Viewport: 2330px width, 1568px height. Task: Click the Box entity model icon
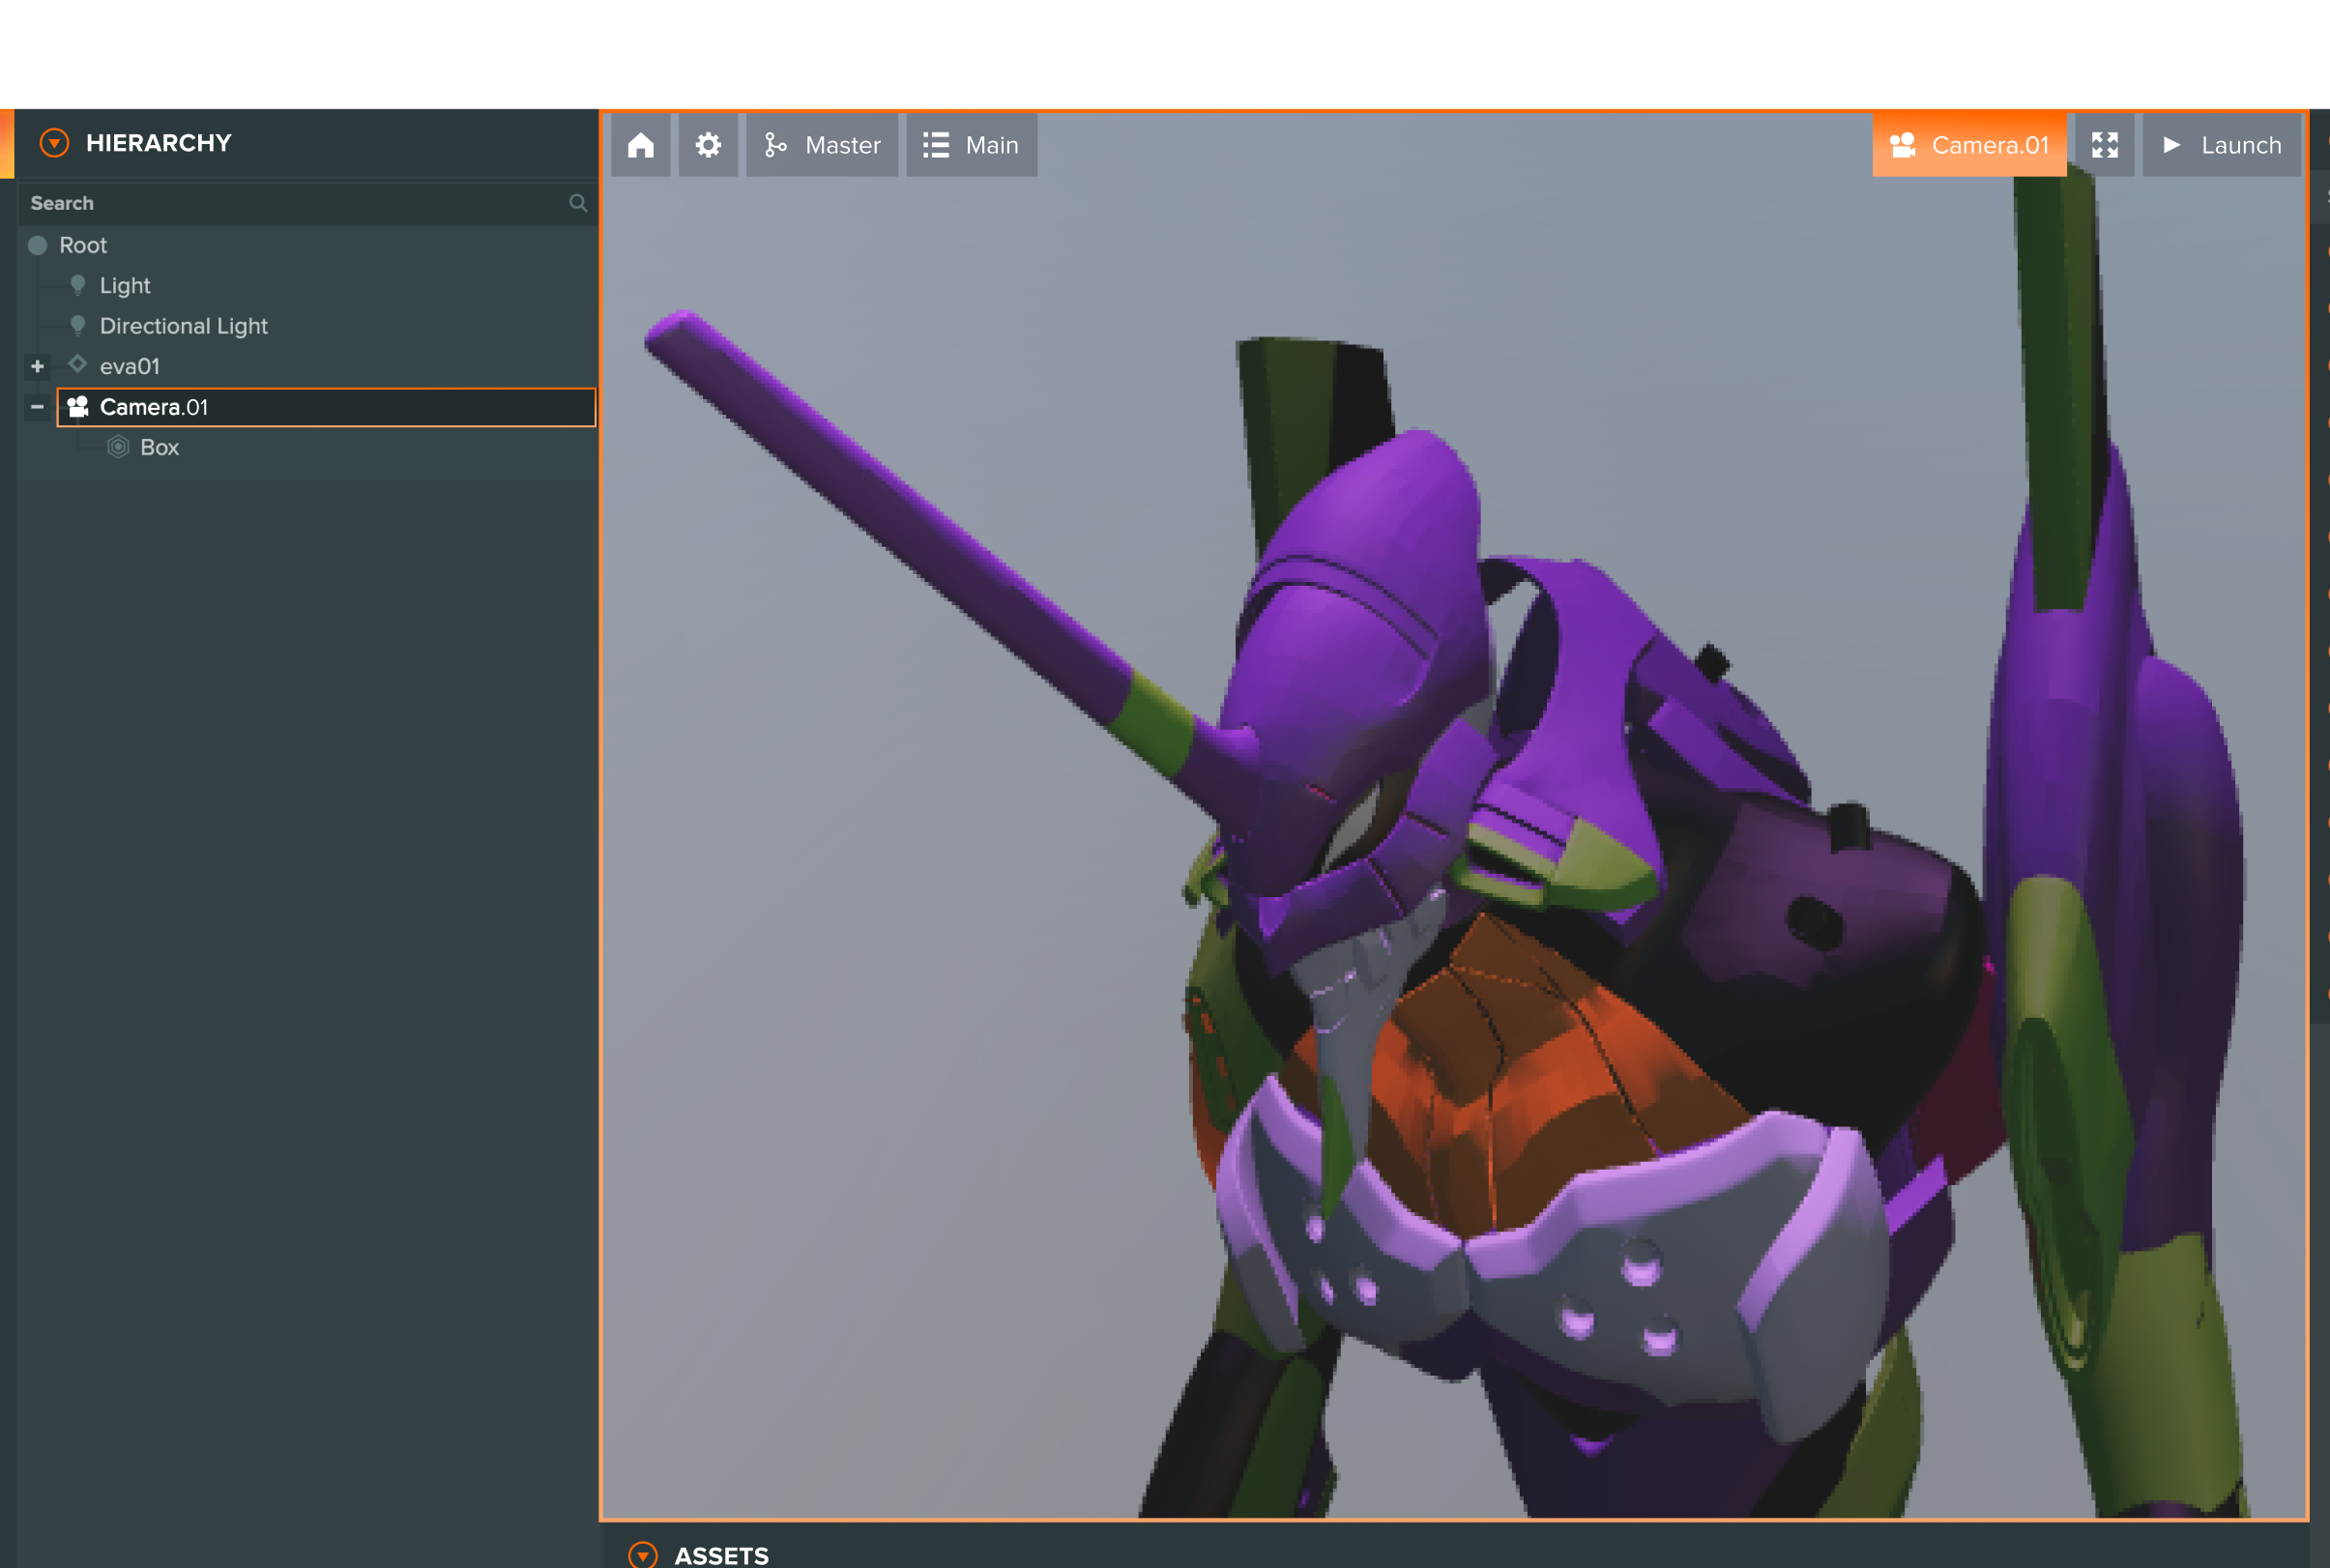pyautogui.click(x=118, y=447)
